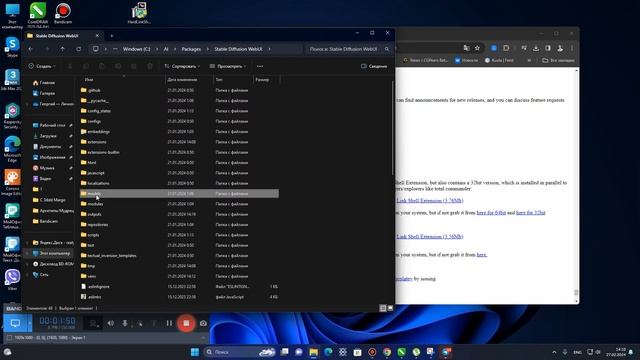Sort by the Дата изменения column header

pyautogui.click(x=182, y=80)
